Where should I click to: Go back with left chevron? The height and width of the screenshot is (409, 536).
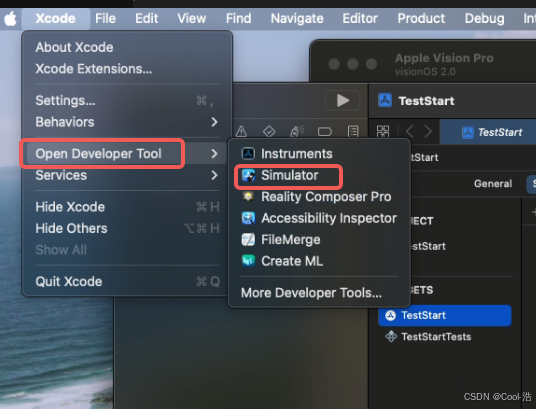(x=410, y=131)
